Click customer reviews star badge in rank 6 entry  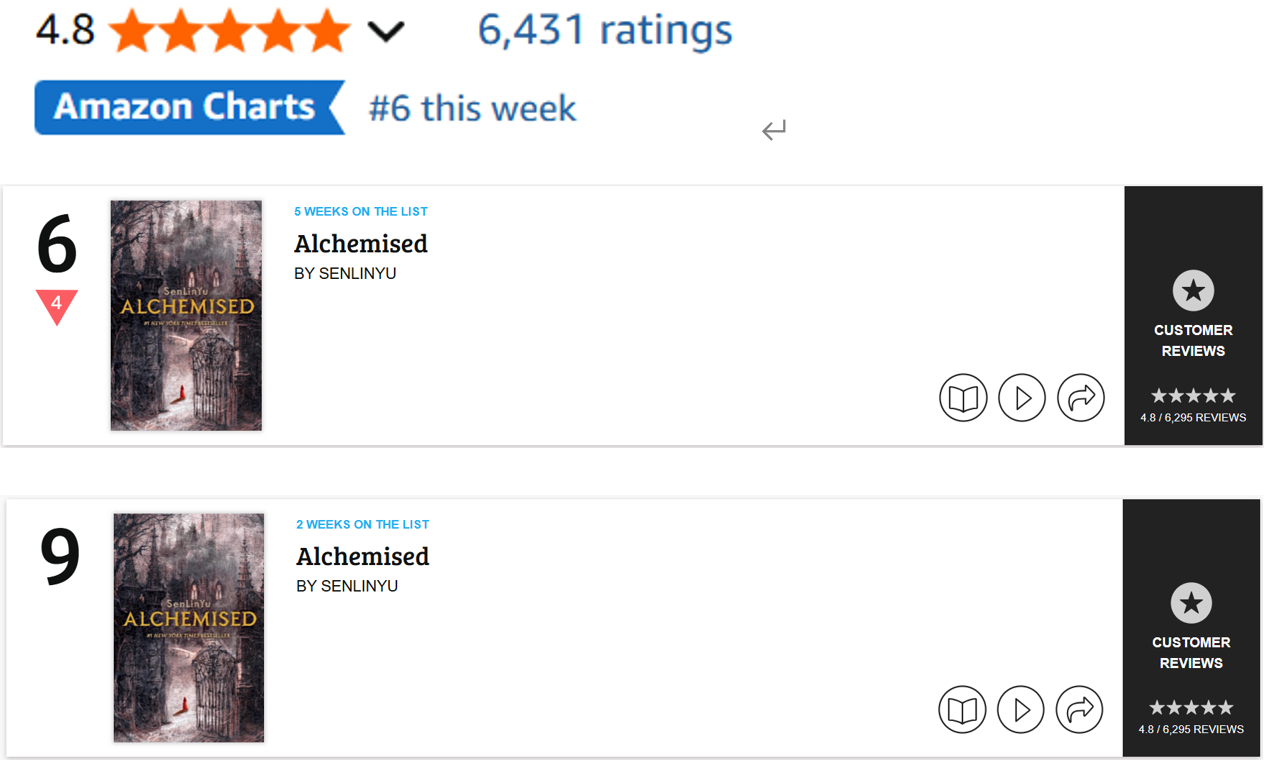1193,291
